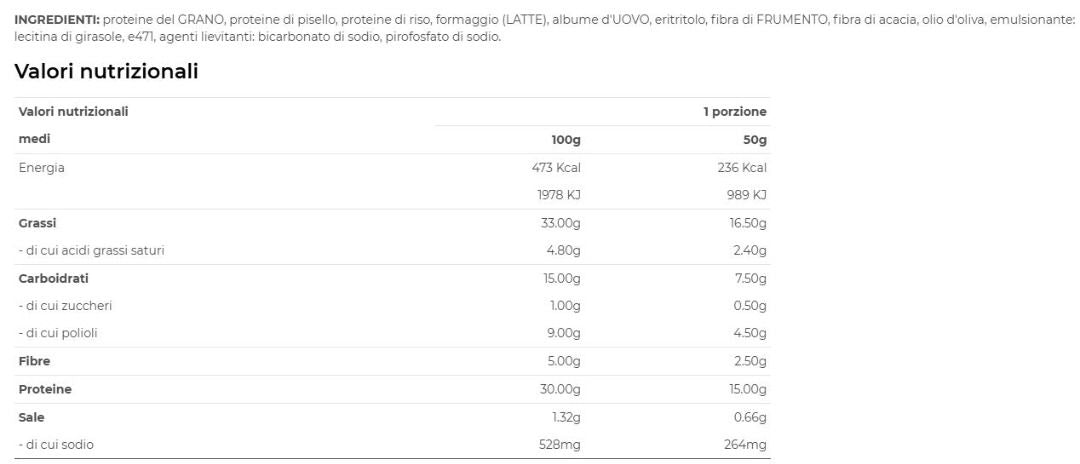Click the "100g" column header
Viewport: 1080px width, 464px height.
coord(566,140)
